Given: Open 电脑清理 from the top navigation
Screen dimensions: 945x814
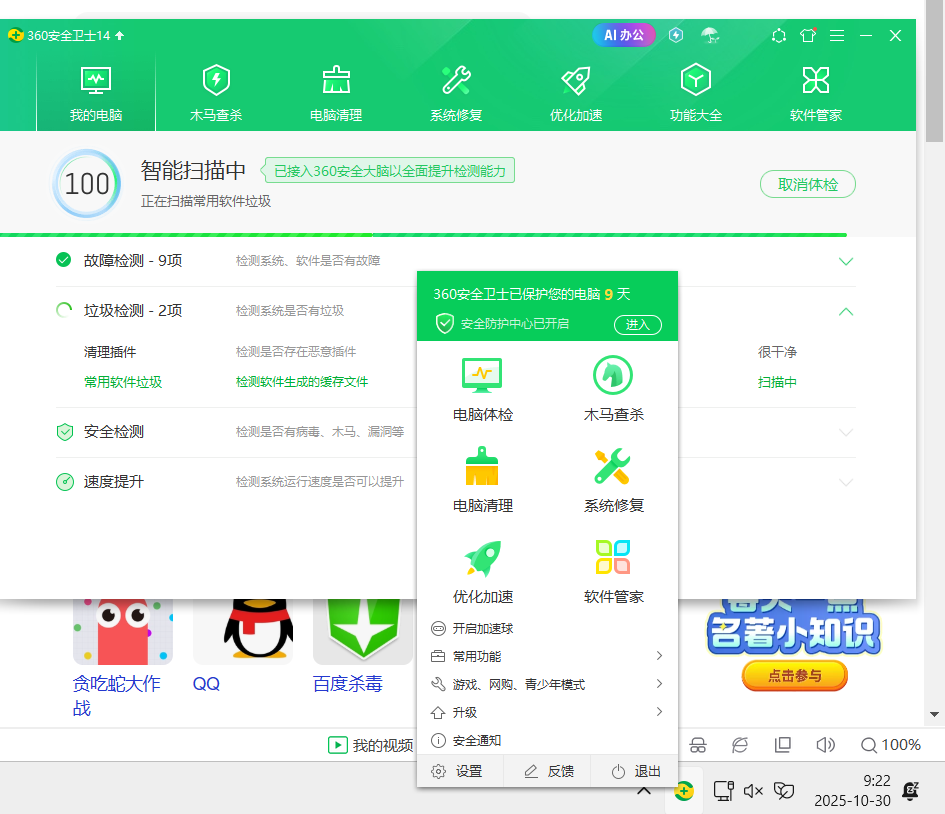Looking at the screenshot, I should [336, 90].
